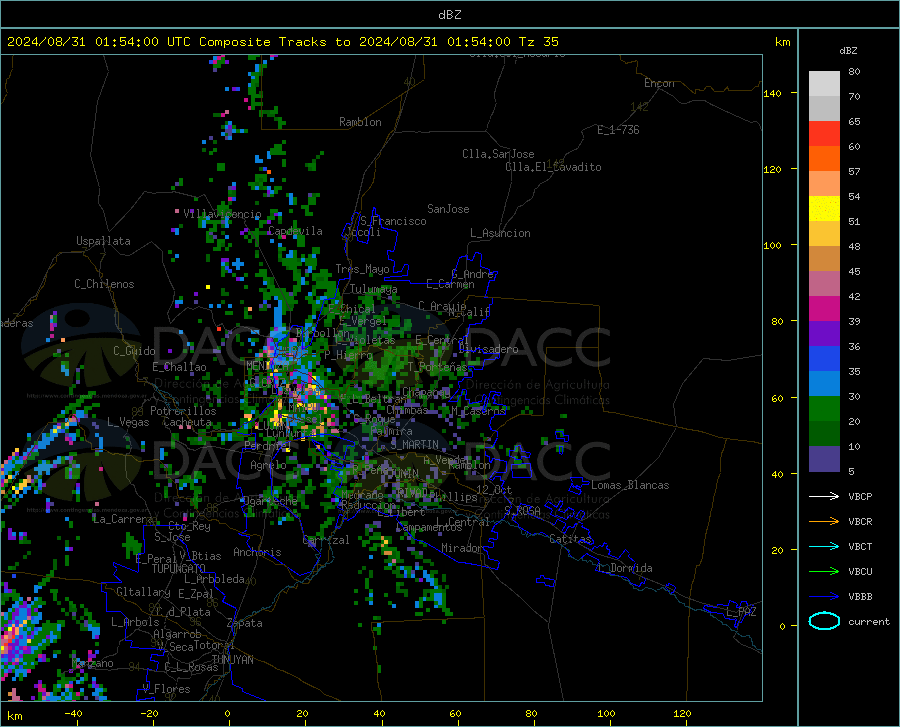Click the La_Carrera map label
The height and width of the screenshot is (727, 900).
(x=123, y=519)
